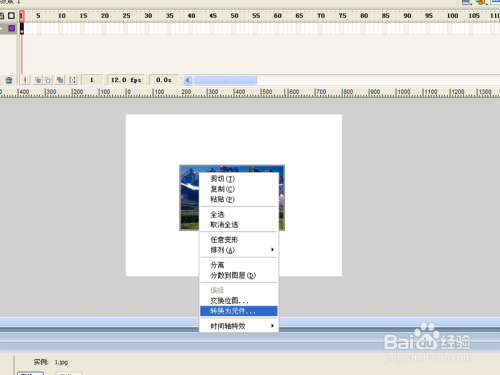This screenshot has height=375, width=500.
Task: Click the timeline scroll left arrow
Action: pos(188,80)
